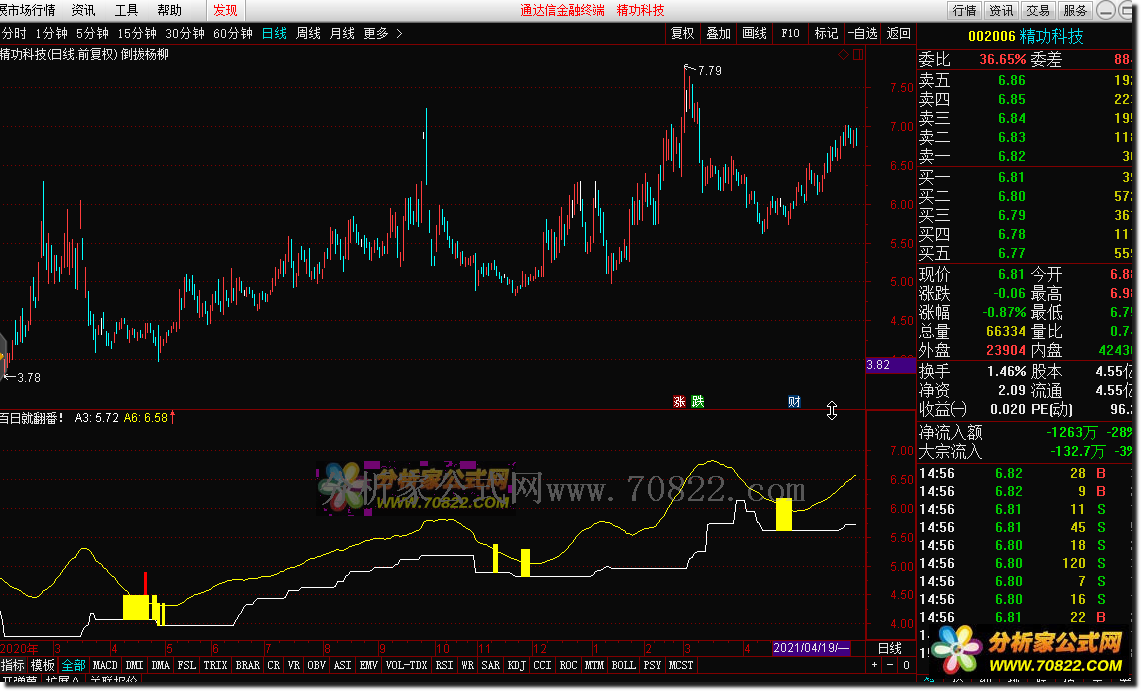The width and height of the screenshot is (1142, 691).
Task: Toggle the side panel layout icon
Action: tap(858, 55)
